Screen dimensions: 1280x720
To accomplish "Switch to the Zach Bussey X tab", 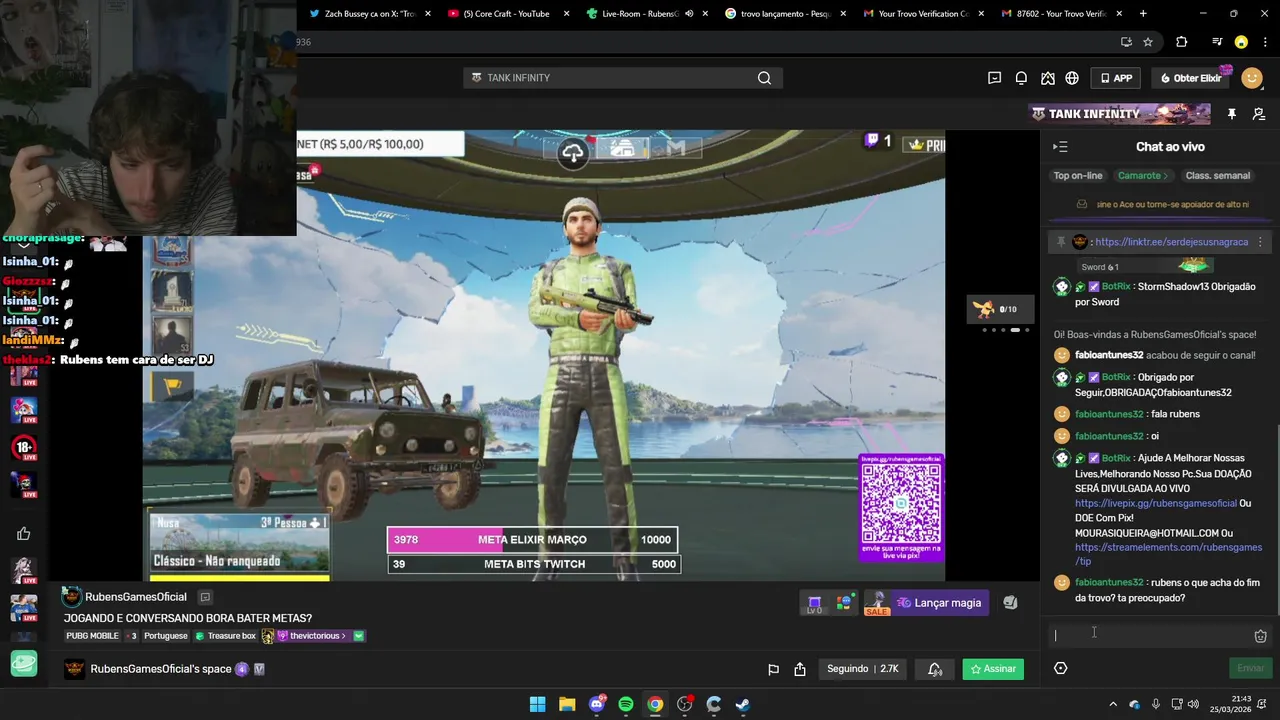I will (369, 14).
